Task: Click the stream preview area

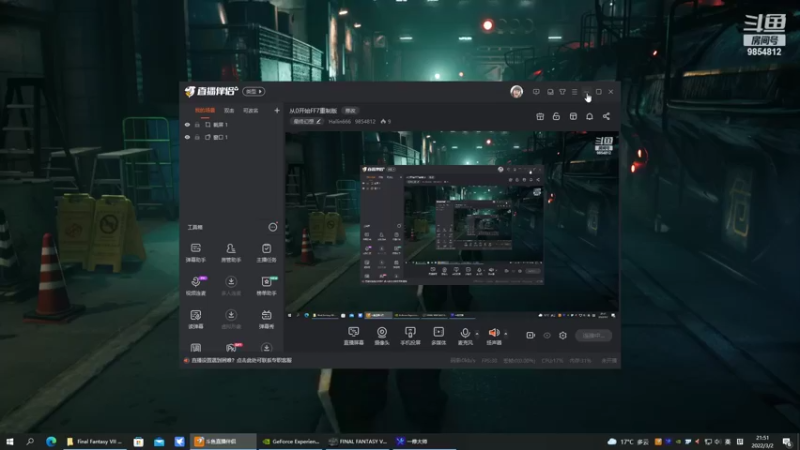Action: pyautogui.click(x=452, y=226)
